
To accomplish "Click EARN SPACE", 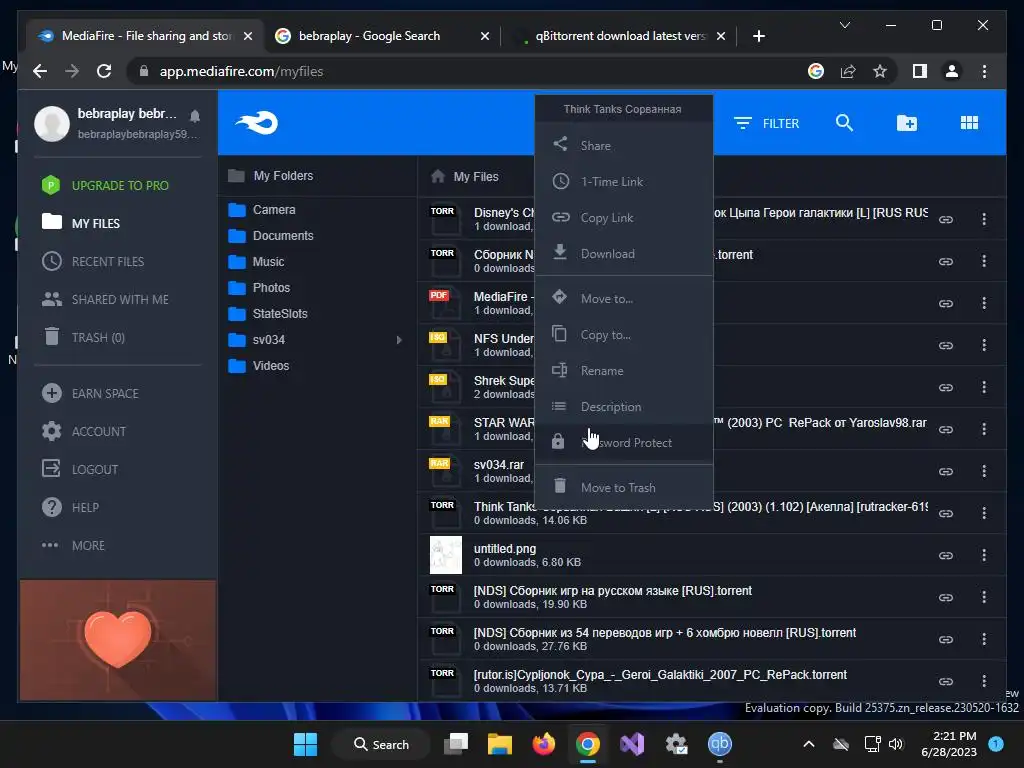I will point(90,393).
